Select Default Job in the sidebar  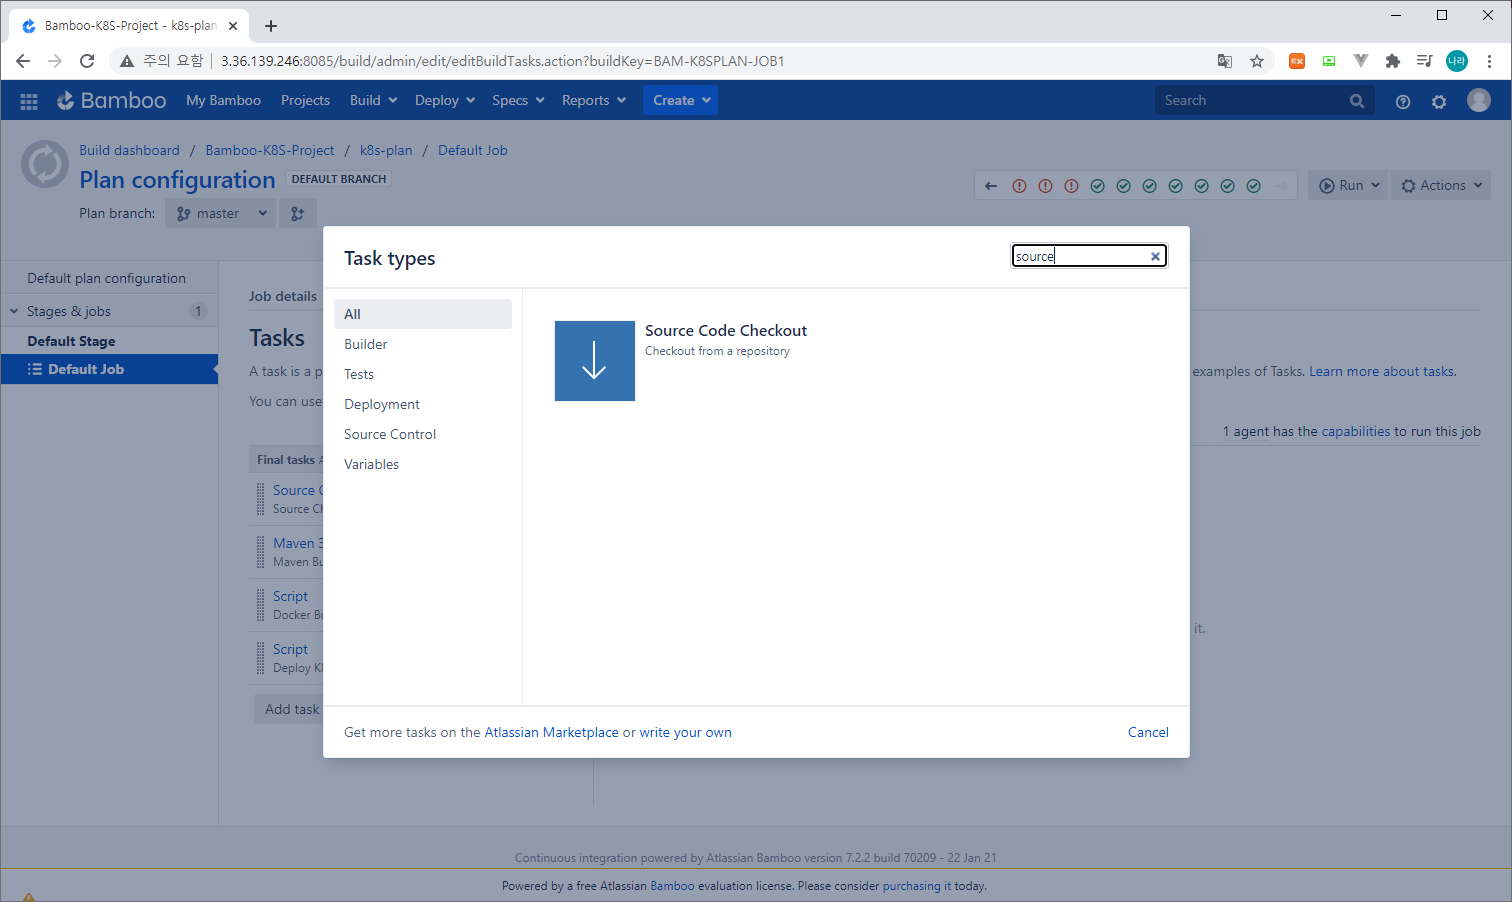(109, 369)
